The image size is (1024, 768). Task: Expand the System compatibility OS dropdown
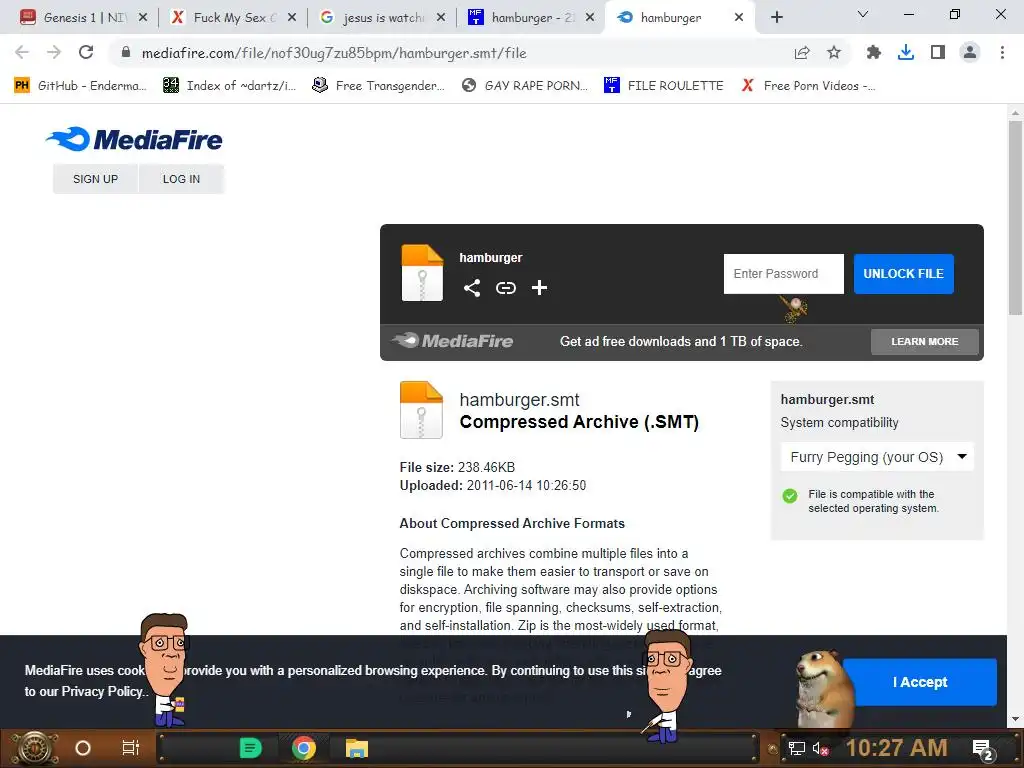click(876, 457)
